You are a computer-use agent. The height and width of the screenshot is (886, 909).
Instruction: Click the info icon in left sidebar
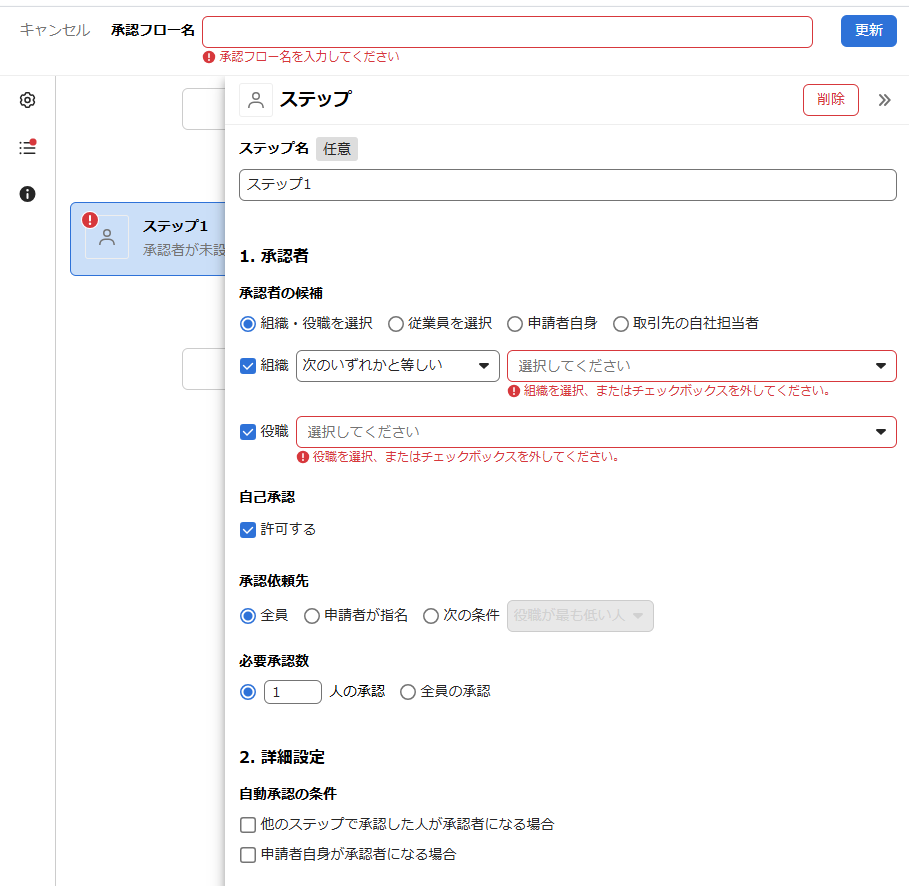pos(28,194)
